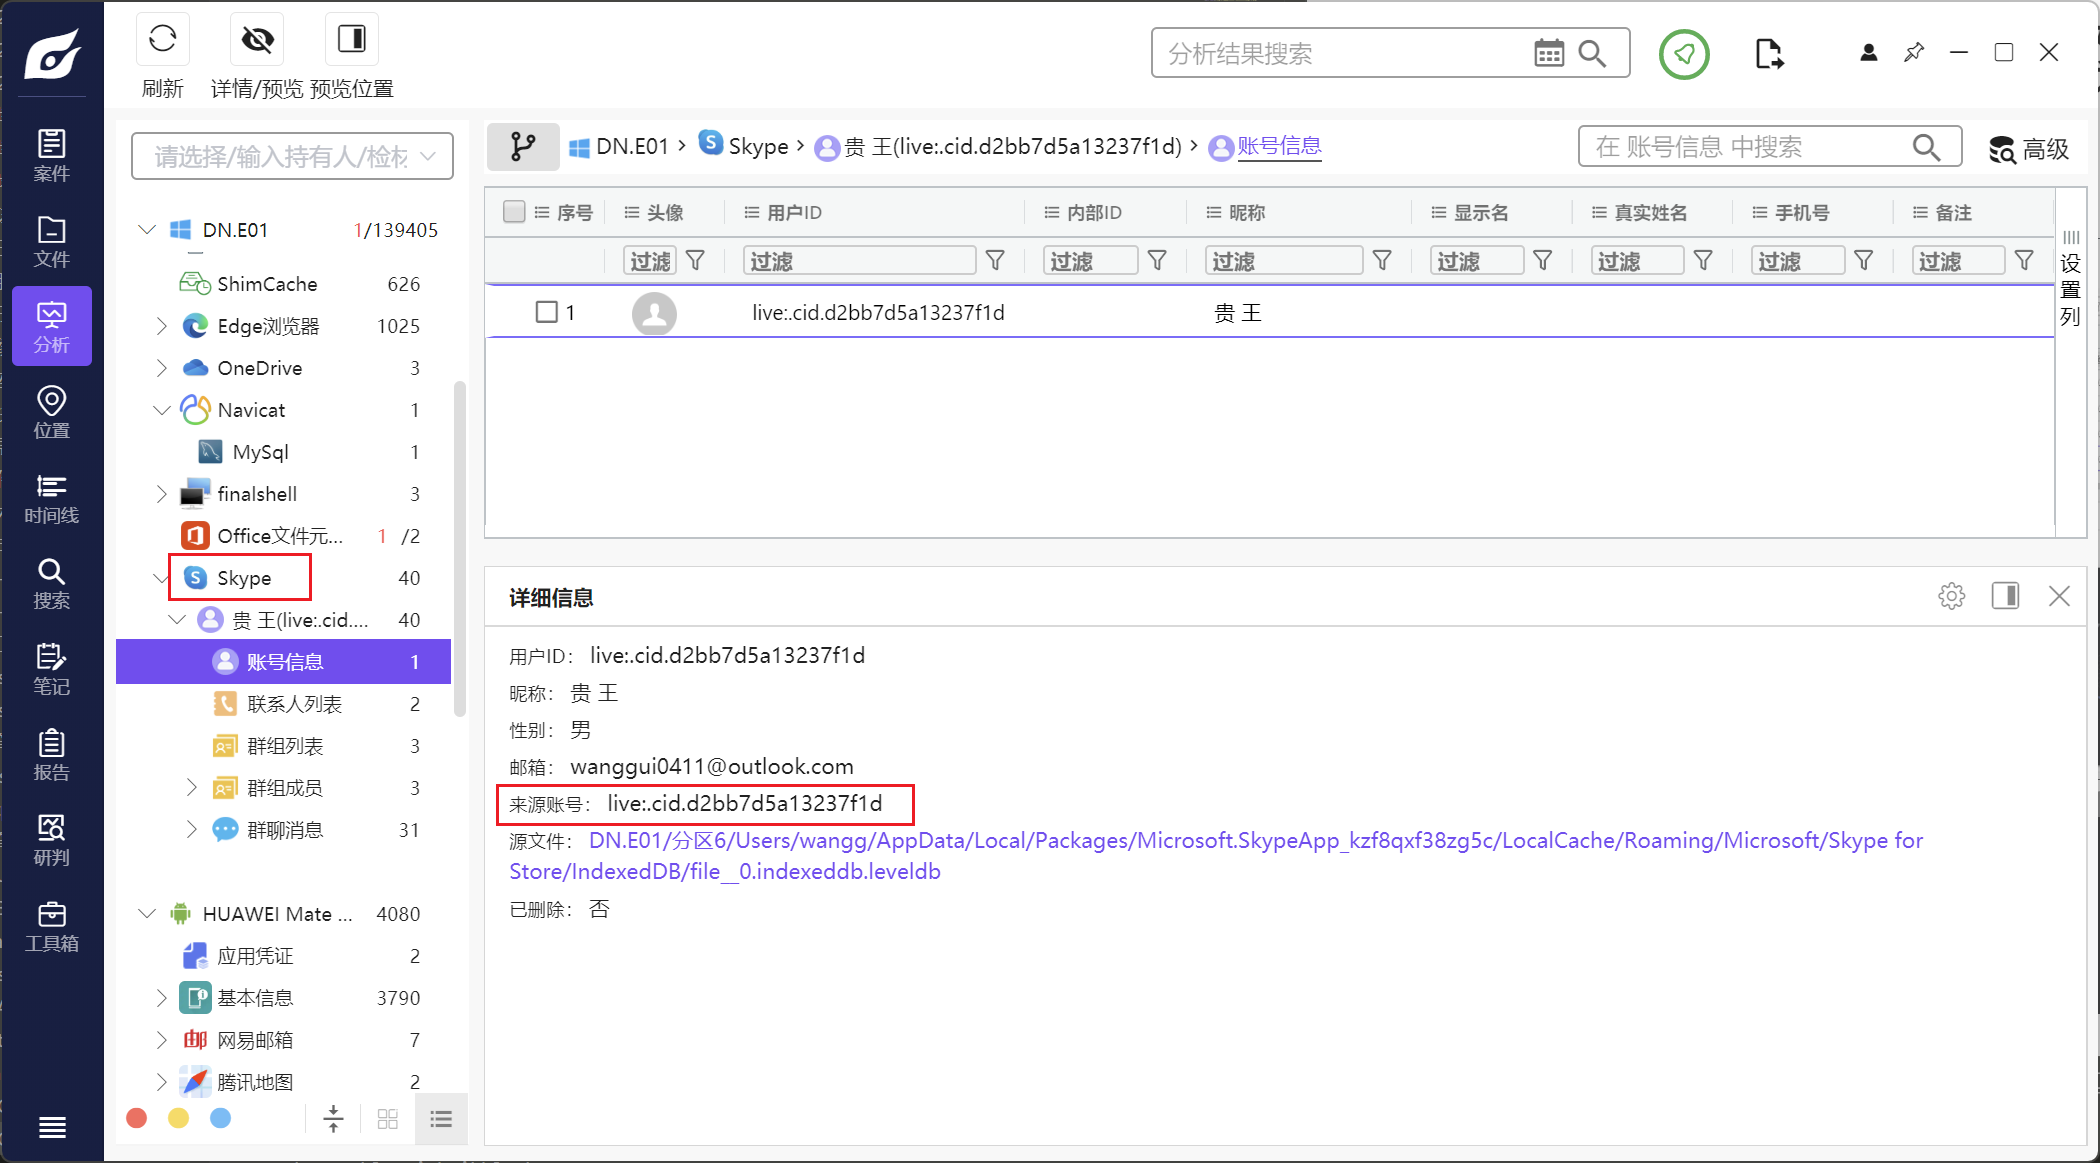The width and height of the screenshot is (2100, 1163).
Task: Expand the Edge浏览器 tree node
Action: (x=161, y=326)
